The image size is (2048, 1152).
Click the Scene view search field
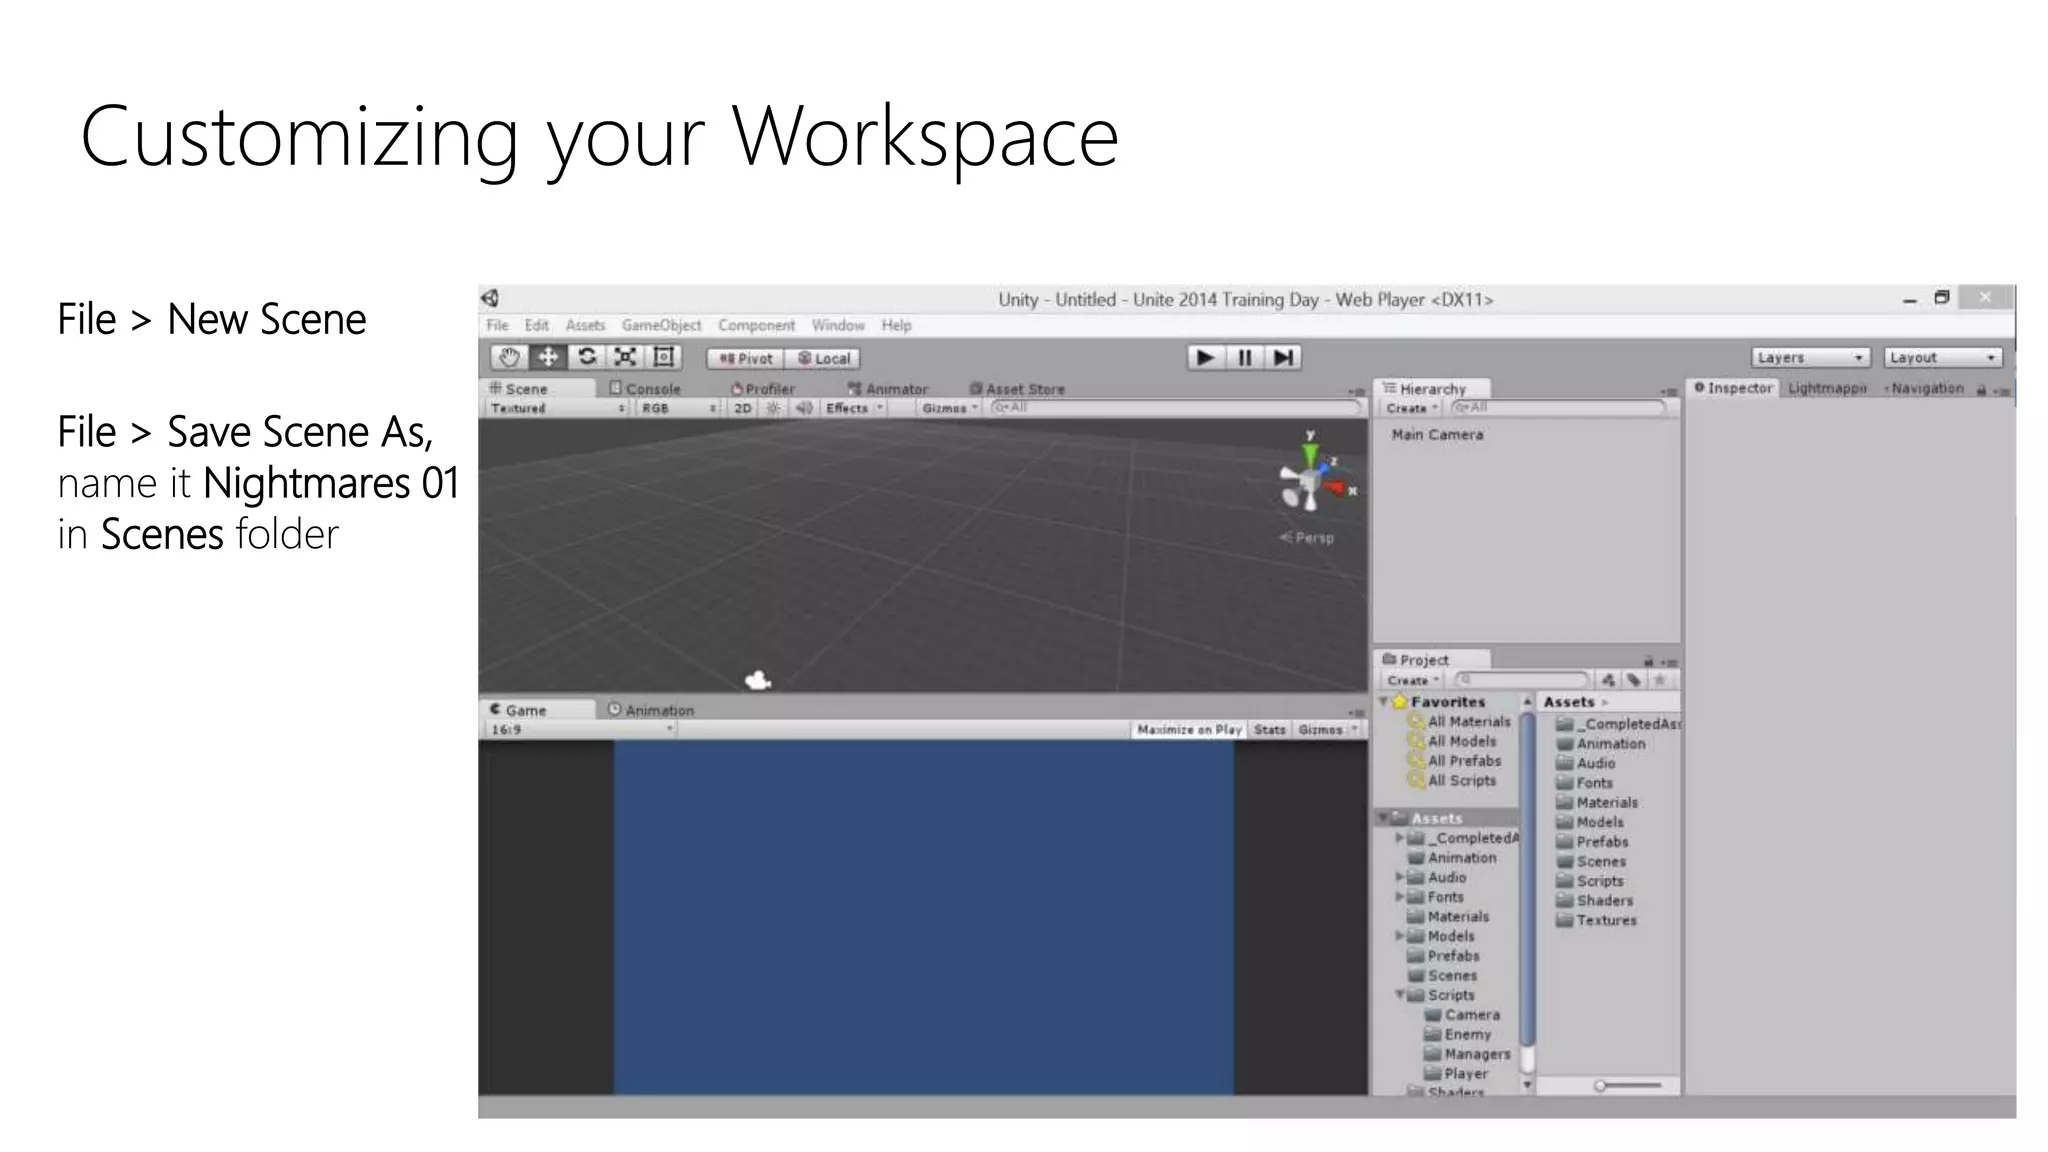1175,408
